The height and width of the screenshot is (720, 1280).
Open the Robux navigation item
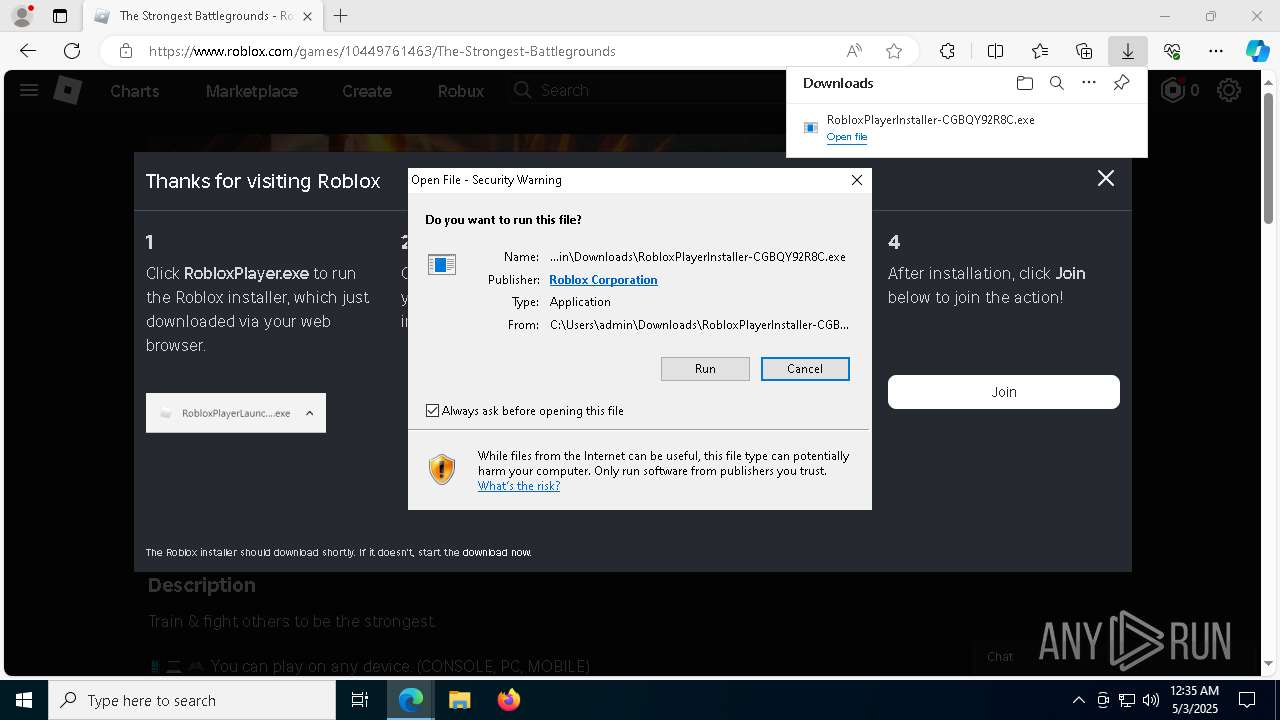[x=461, y=91]
